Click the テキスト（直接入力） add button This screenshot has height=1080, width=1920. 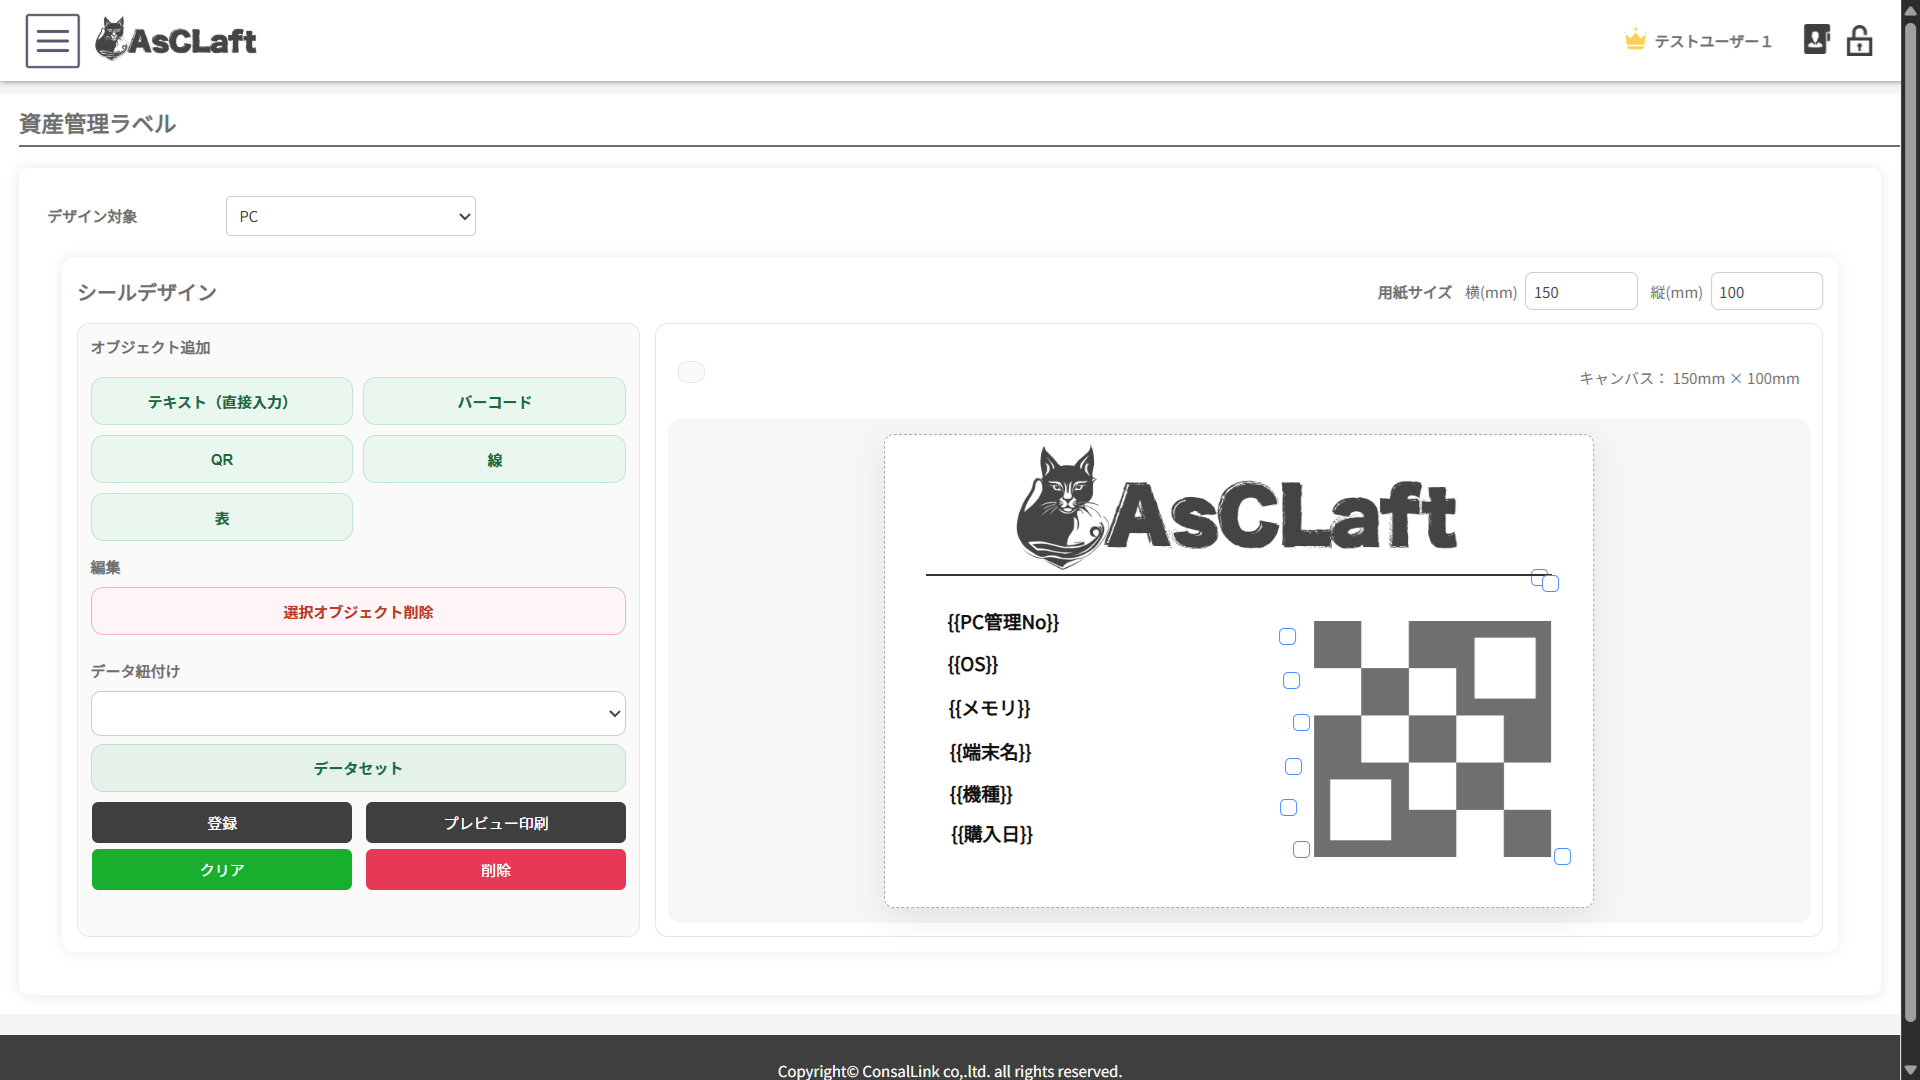point(221,402)
